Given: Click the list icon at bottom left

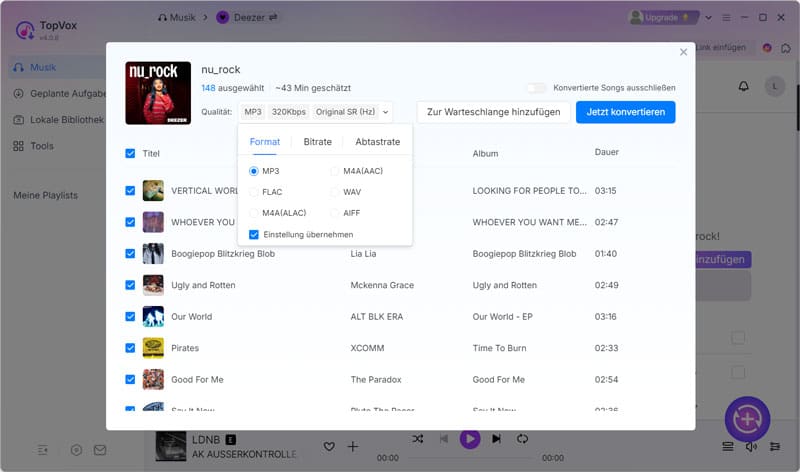Looking at the screenshot, I should [43, 450].
